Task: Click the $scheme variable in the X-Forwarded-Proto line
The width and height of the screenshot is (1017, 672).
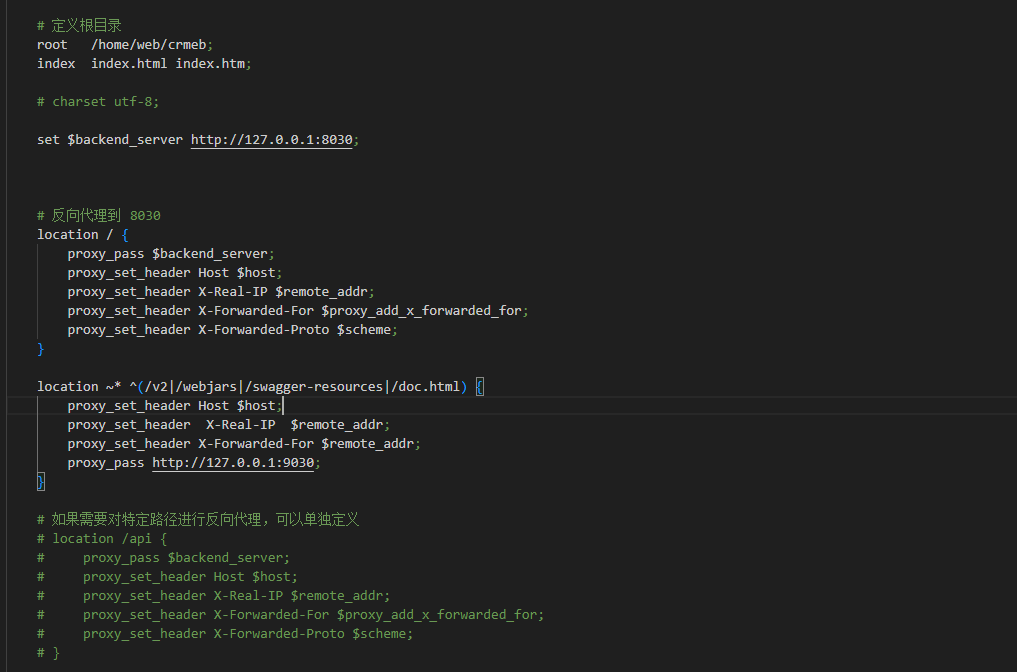Action: coord(364,330)
